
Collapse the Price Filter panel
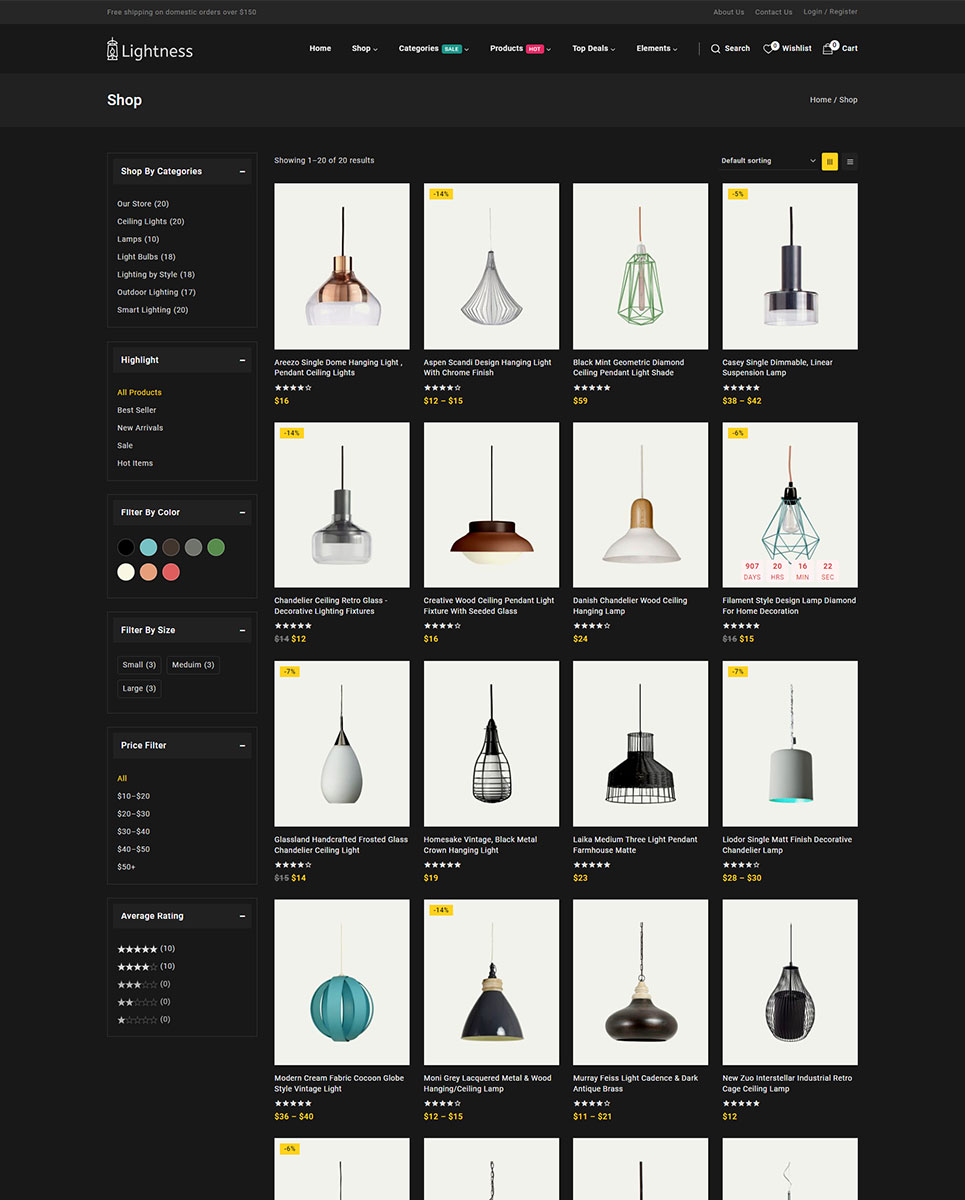pos(242,746)
